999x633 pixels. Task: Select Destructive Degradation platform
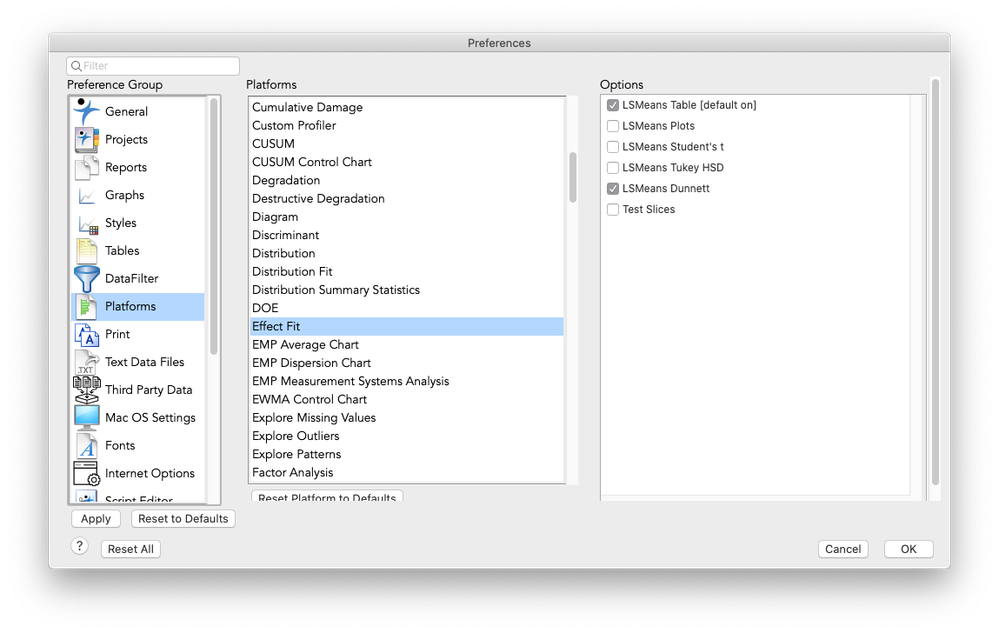pos(406,199)
